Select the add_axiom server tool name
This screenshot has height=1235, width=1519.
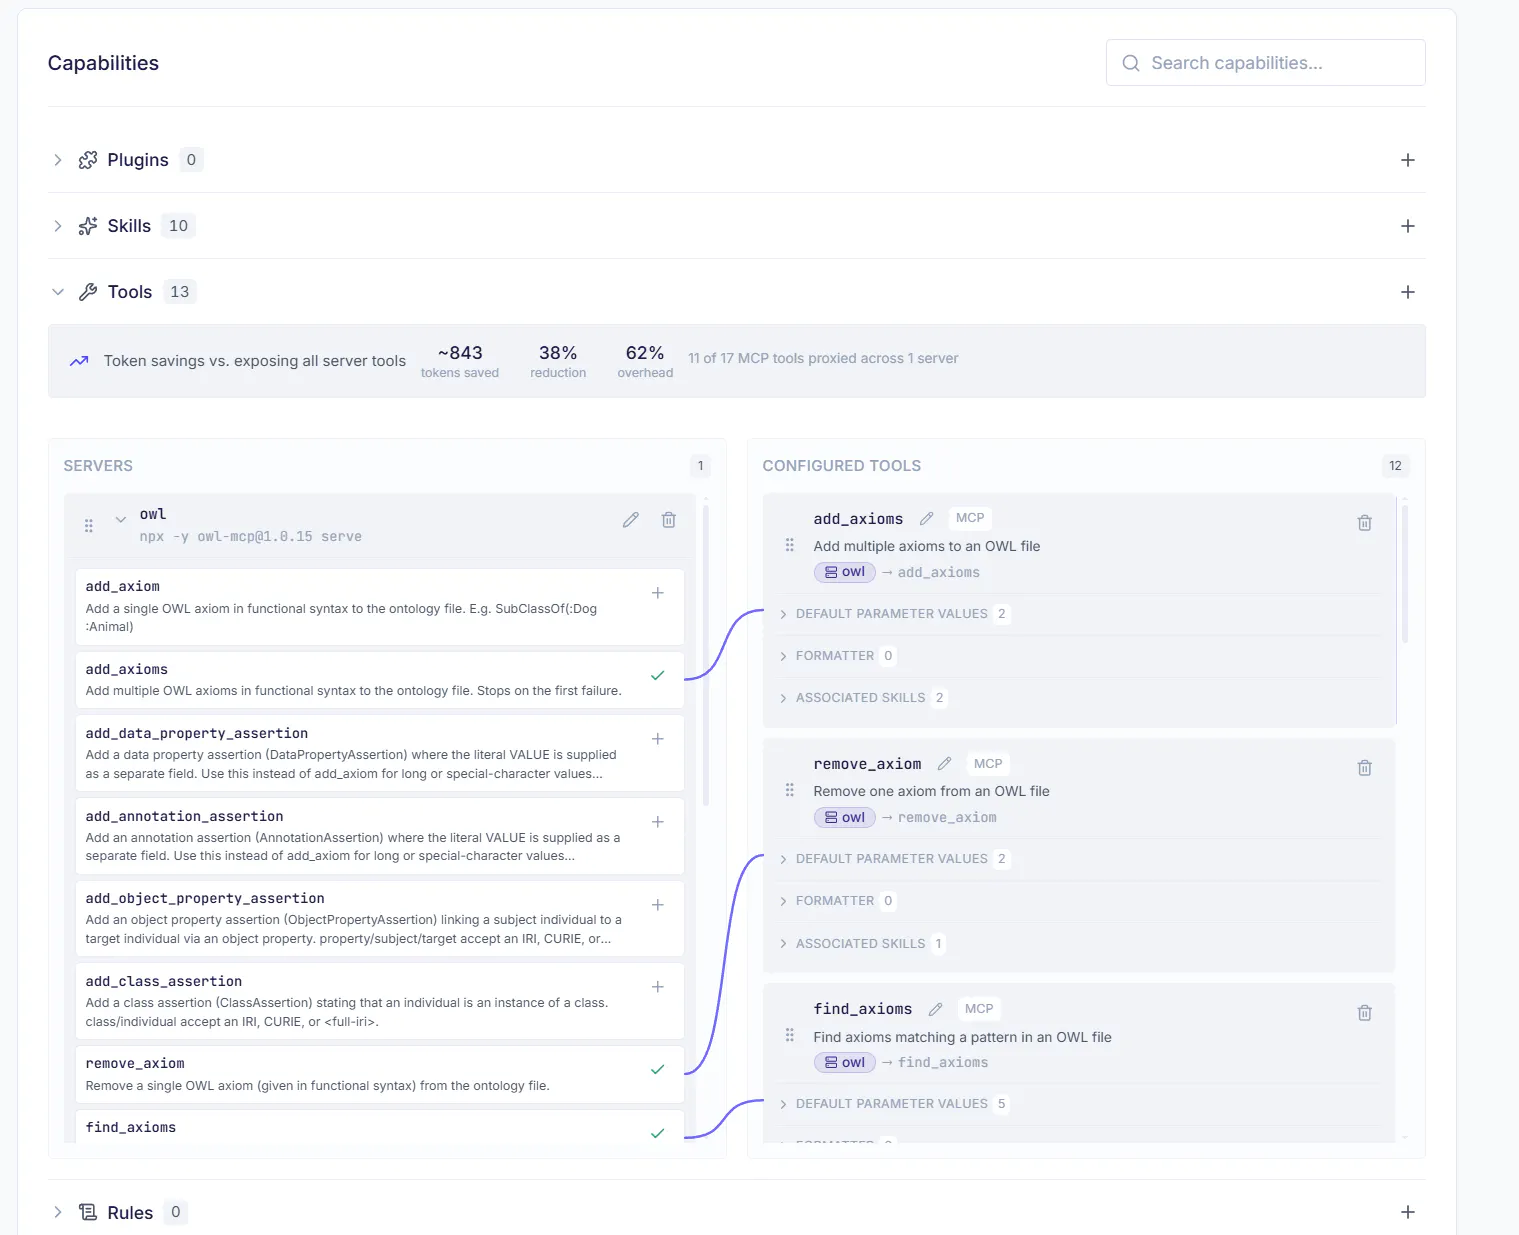pos(123,586)
